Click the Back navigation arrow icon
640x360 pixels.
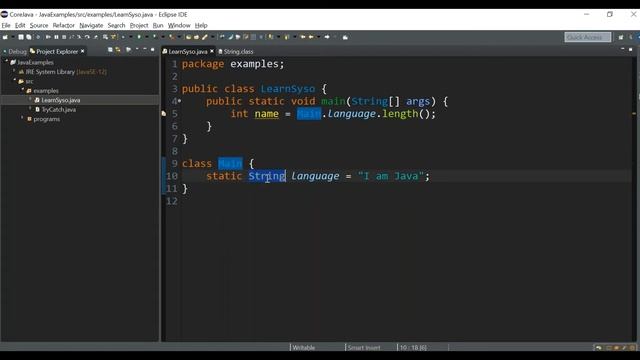point(311,37)
